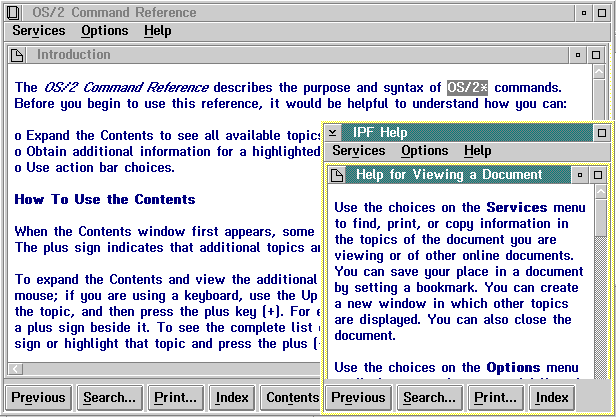The height and width of the screenshot is (417, 616).
Task: Maximize the IPF Help window
Action: pyautogui.click(x=601, y=133)
